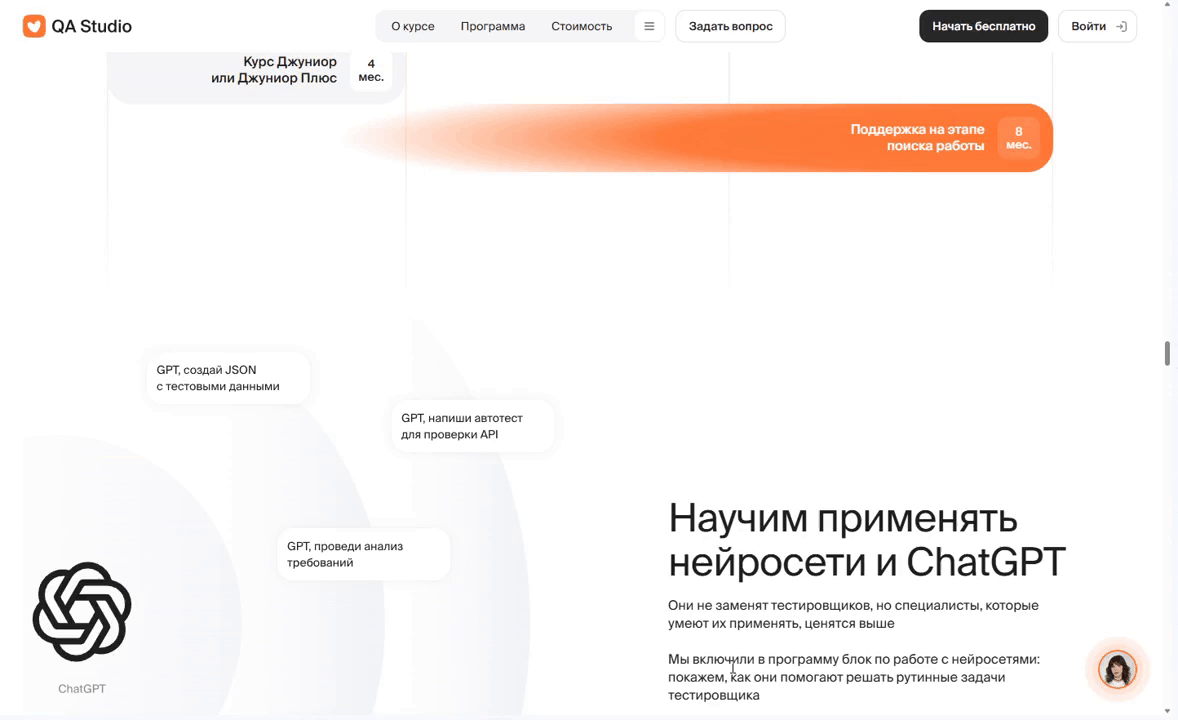Click the 8 мес. duration badge
Viewport: 1178px width, 720px height.
tap(1019, 138)
